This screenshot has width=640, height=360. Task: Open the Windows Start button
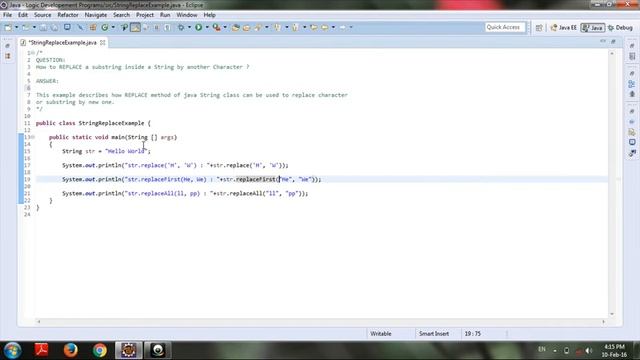[x=12, y=350]
